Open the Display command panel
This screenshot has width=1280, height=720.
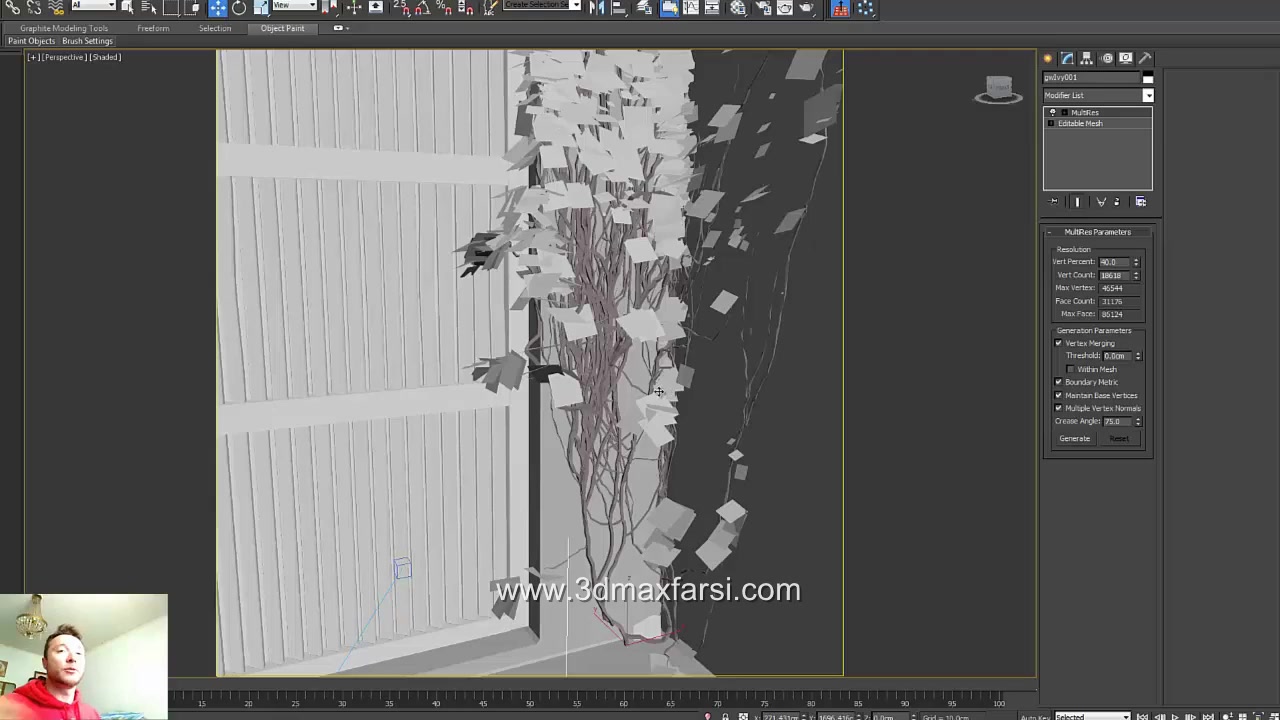click(x=1126, y=58)
